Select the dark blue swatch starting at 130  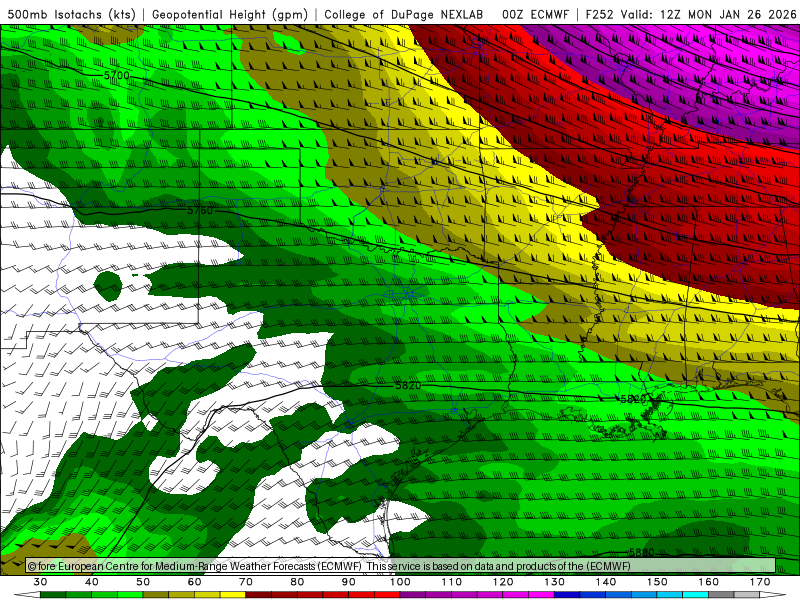[567, 594]
